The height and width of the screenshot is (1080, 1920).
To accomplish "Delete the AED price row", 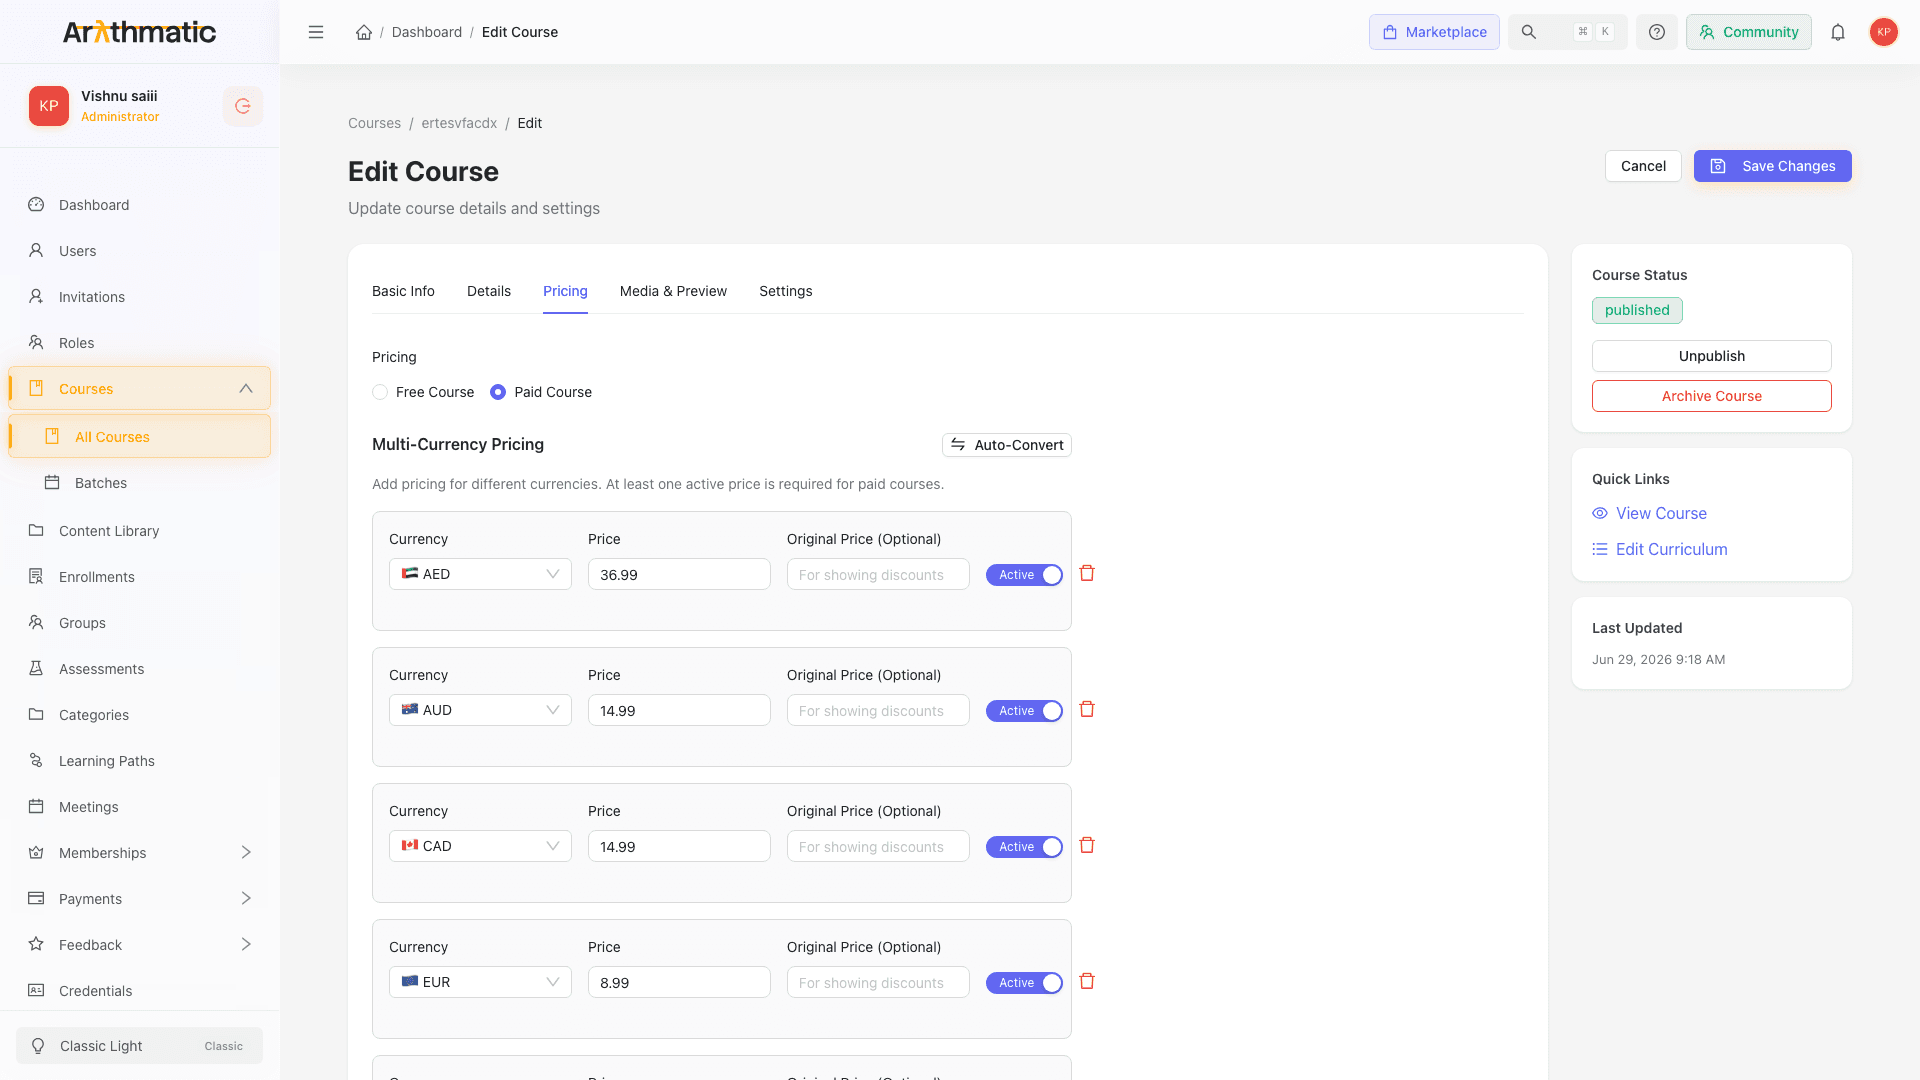I will click(1087, 574).
